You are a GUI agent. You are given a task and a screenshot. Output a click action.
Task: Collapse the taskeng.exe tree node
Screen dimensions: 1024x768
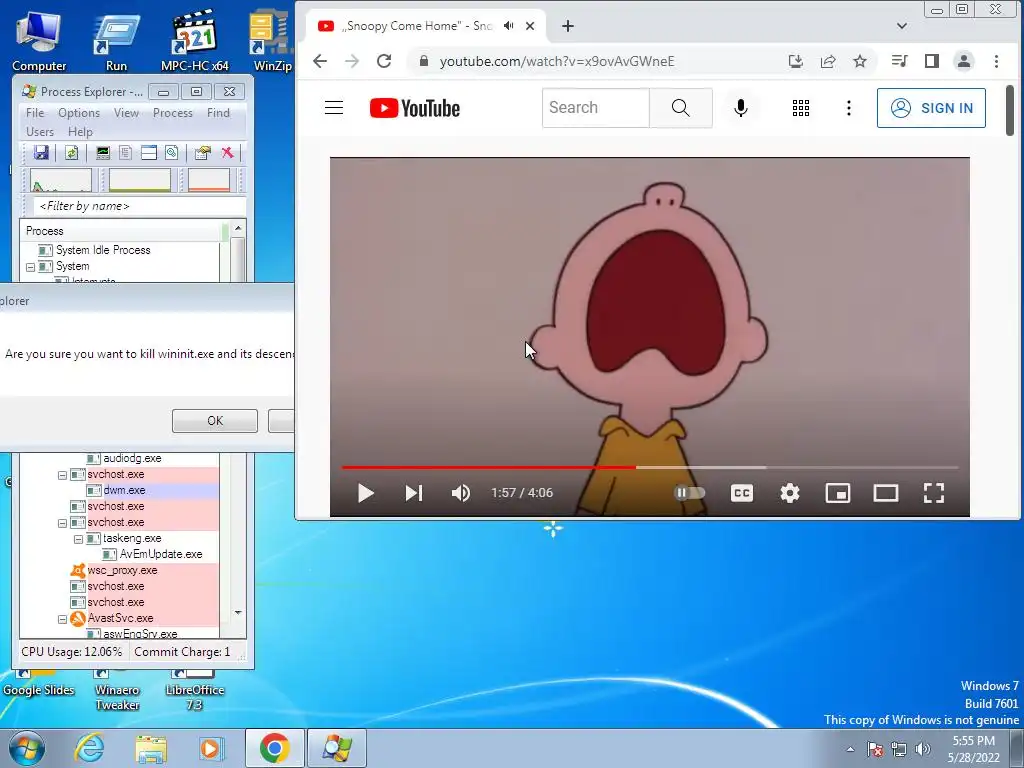(x=78, y=539)
